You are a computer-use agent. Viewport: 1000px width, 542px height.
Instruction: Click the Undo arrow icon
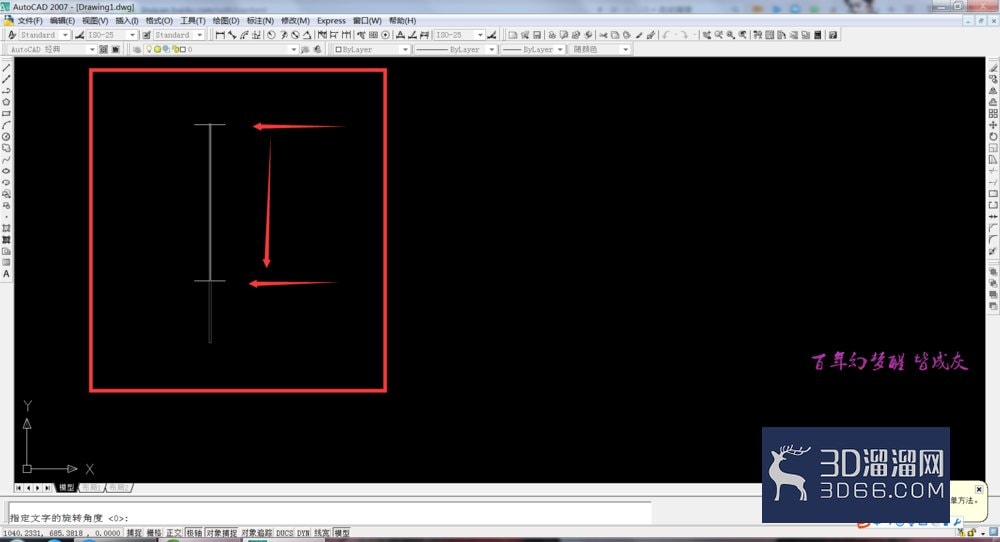[666, 35]
